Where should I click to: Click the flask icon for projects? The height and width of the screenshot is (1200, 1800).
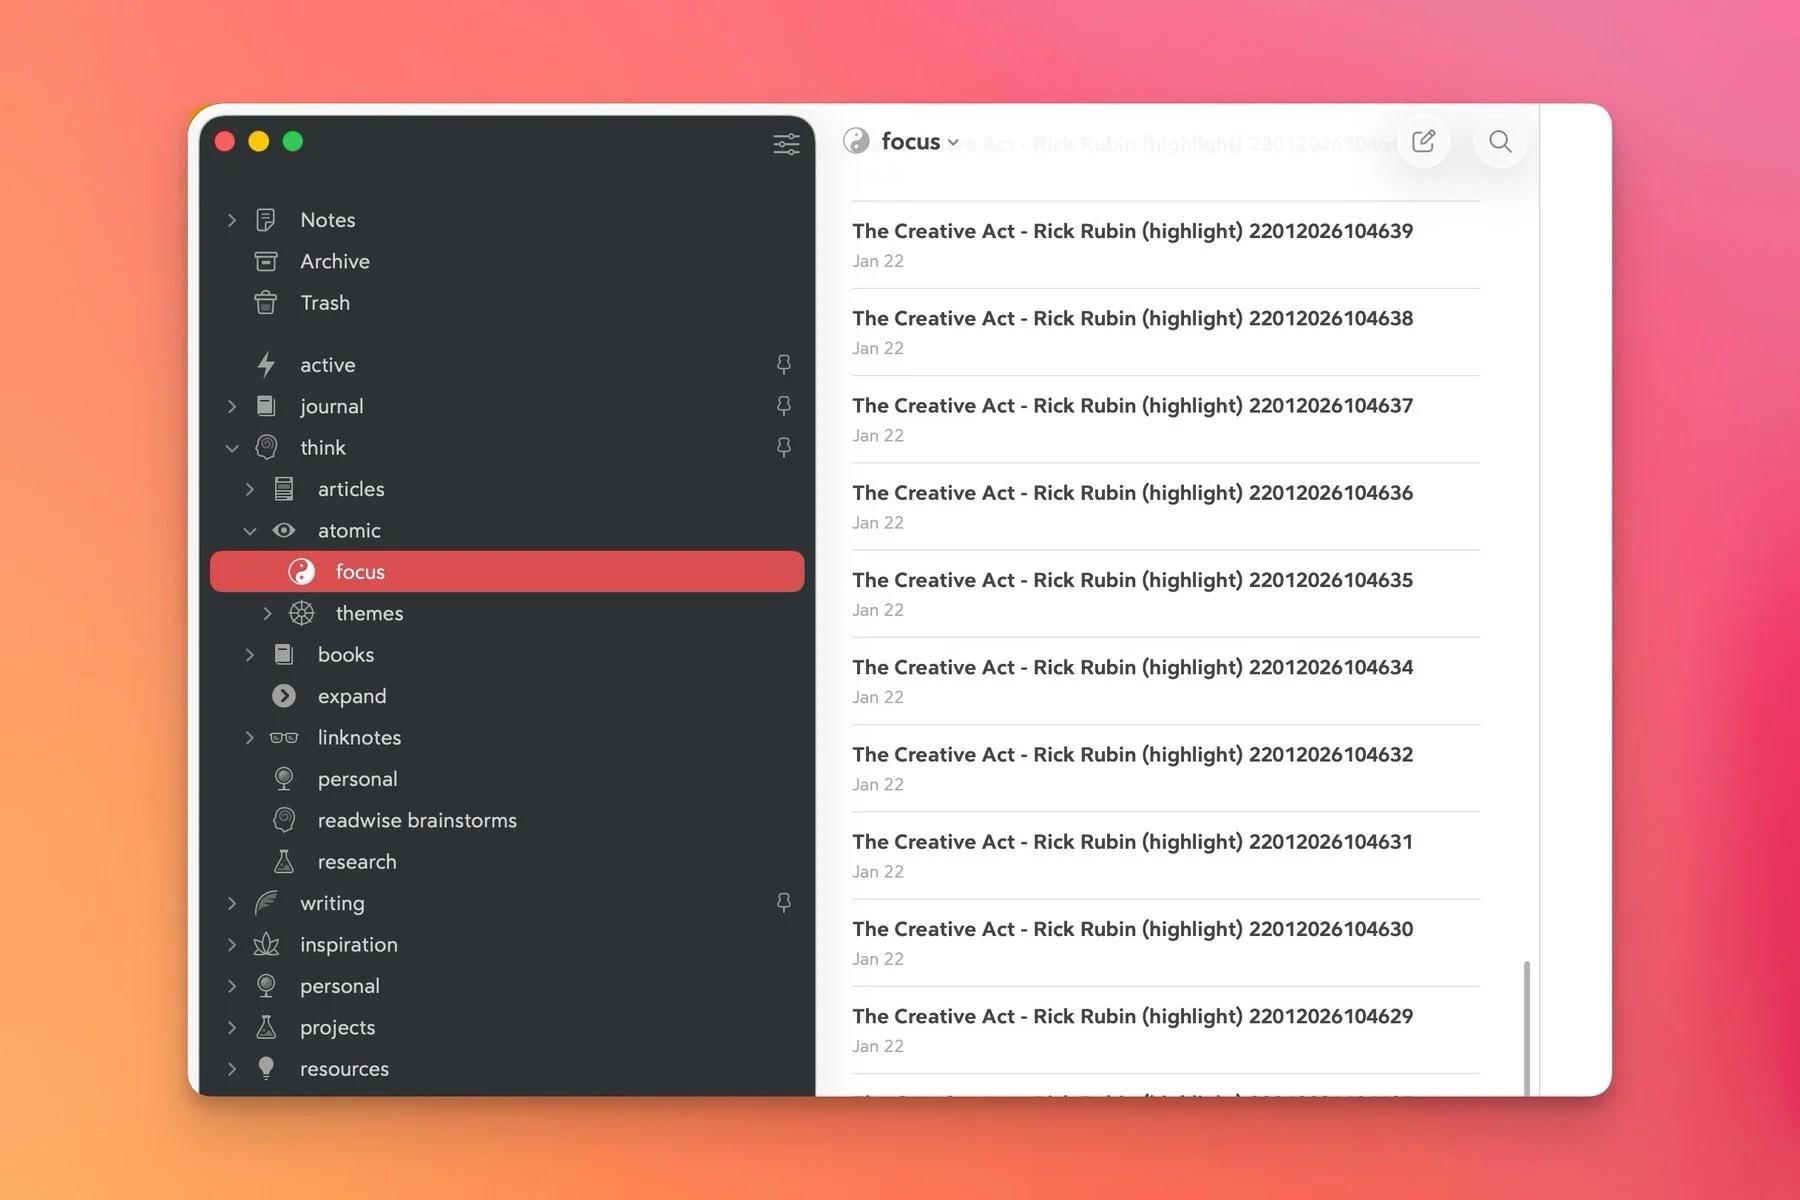coord(266,1027)
